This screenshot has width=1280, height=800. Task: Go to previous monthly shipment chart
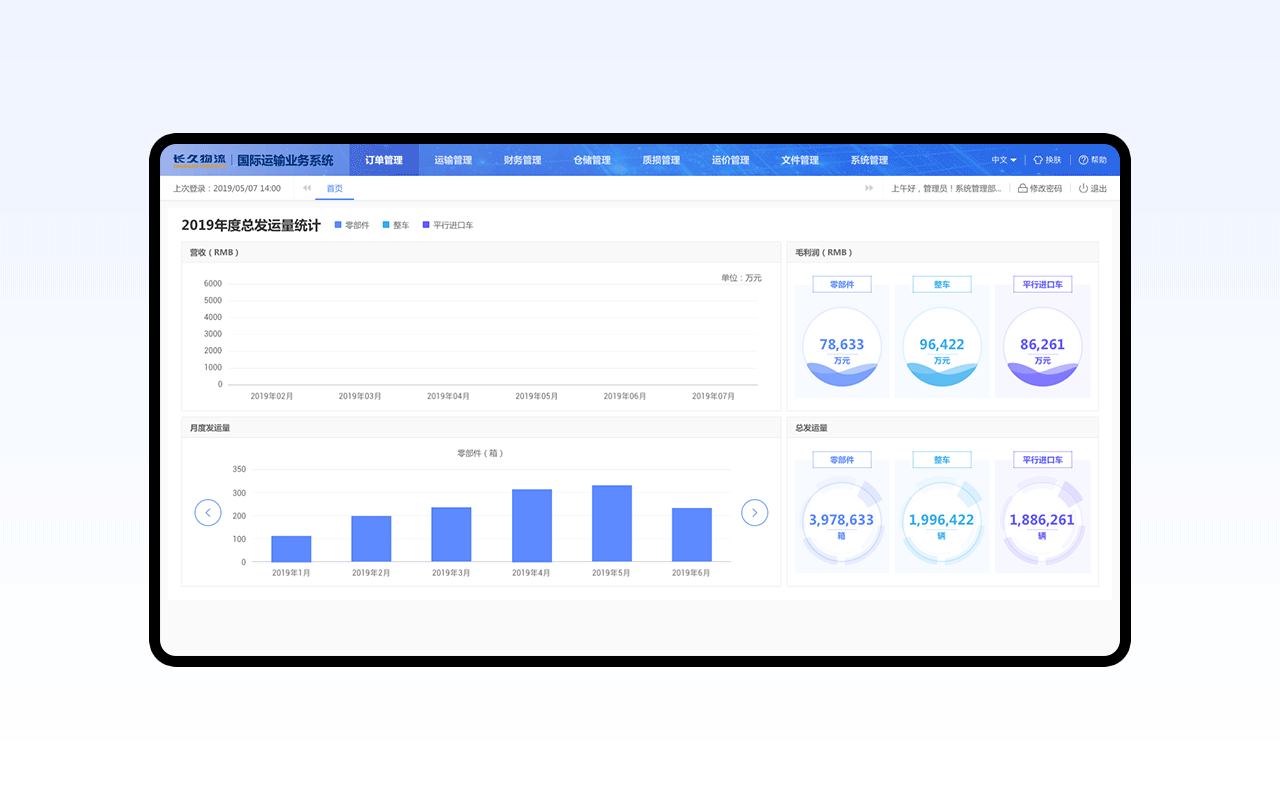208,512
